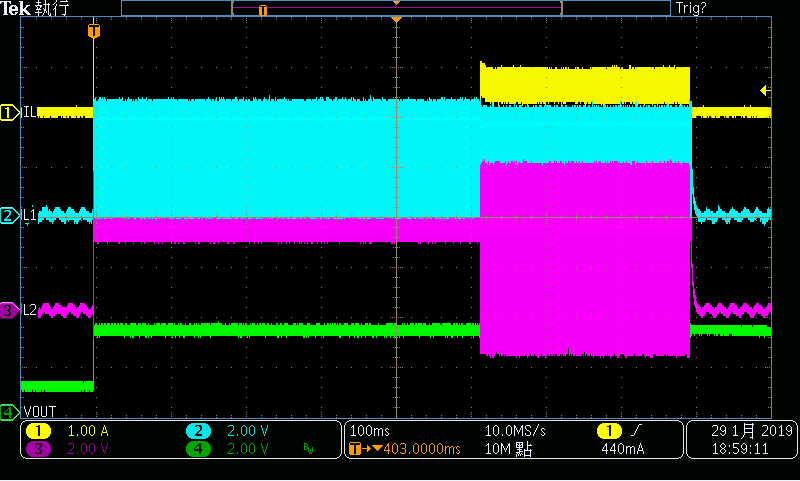800x481 pixels.
Task: Click the 403.0000ms trigger delay readout
Action: [x=422, y=449]
